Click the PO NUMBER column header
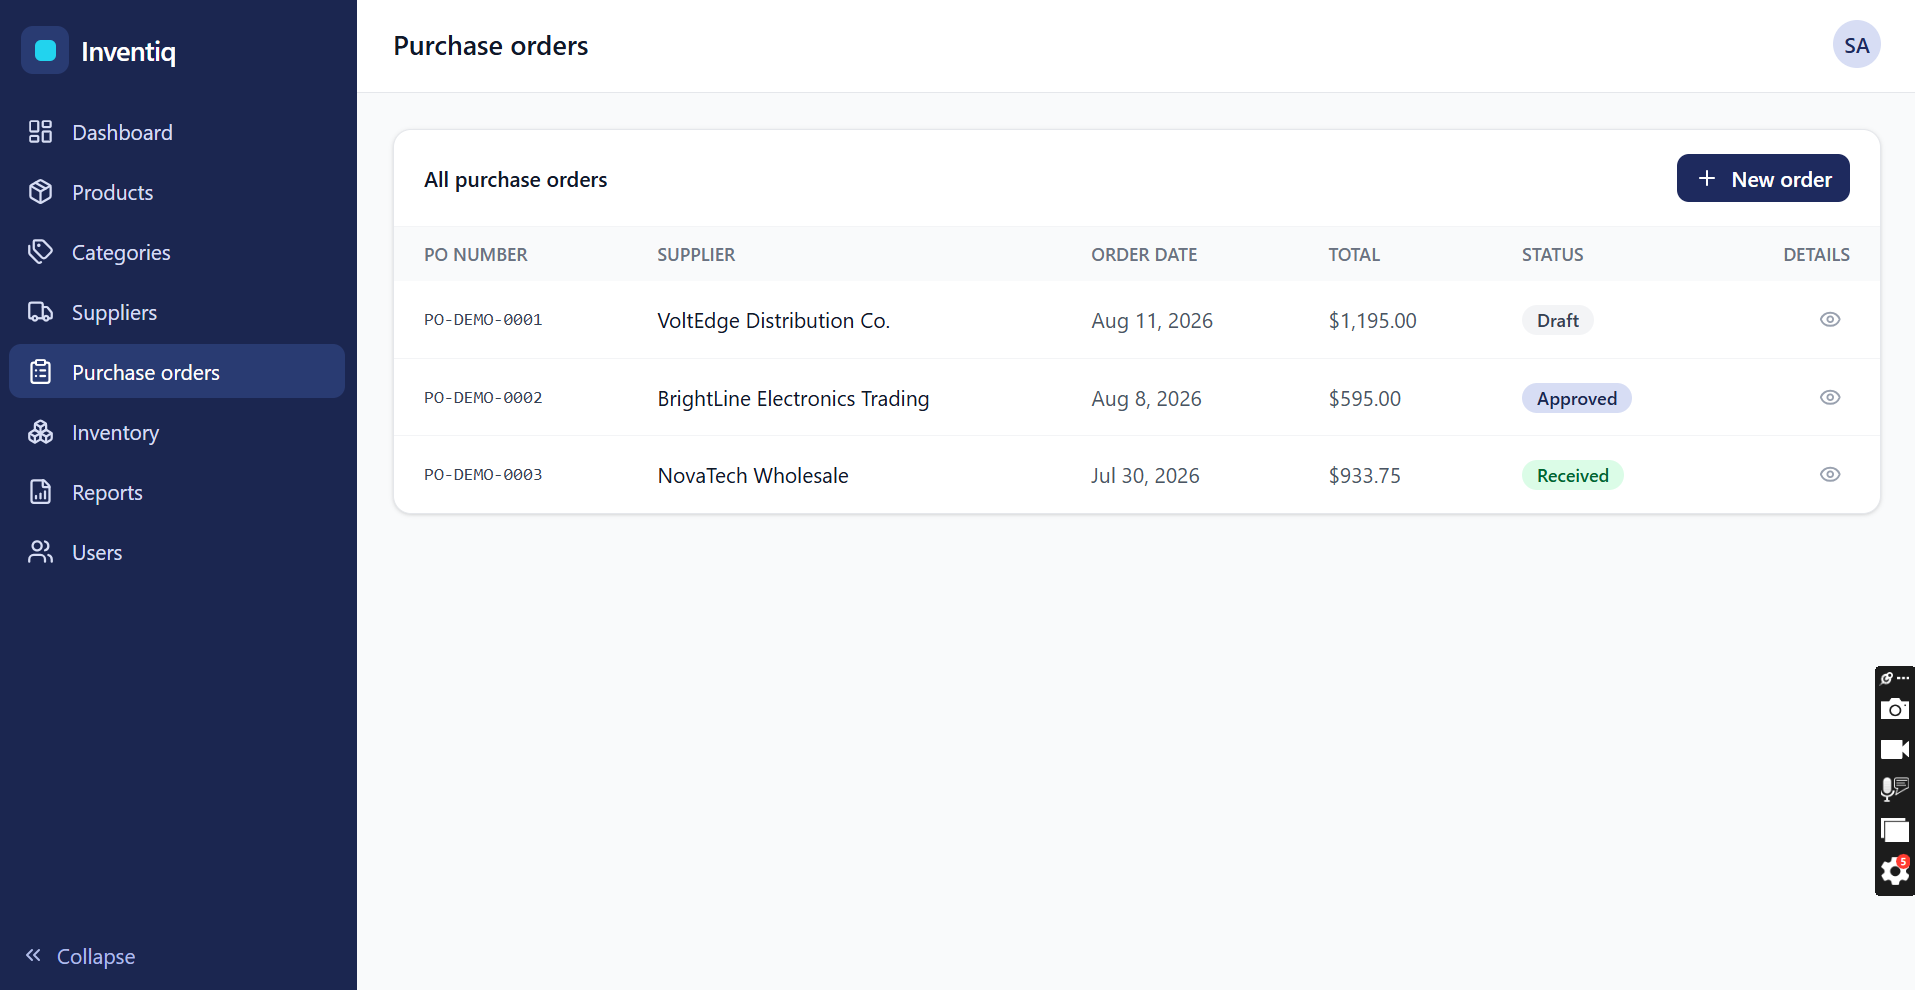The height and width of the screenshot is (990, 1915). tap(475, 254)
